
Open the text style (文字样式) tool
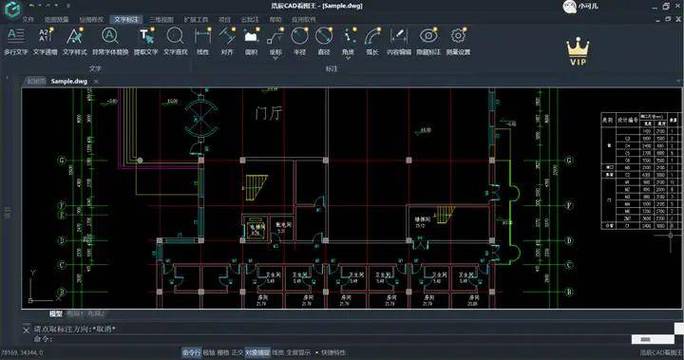click(75, 41)
